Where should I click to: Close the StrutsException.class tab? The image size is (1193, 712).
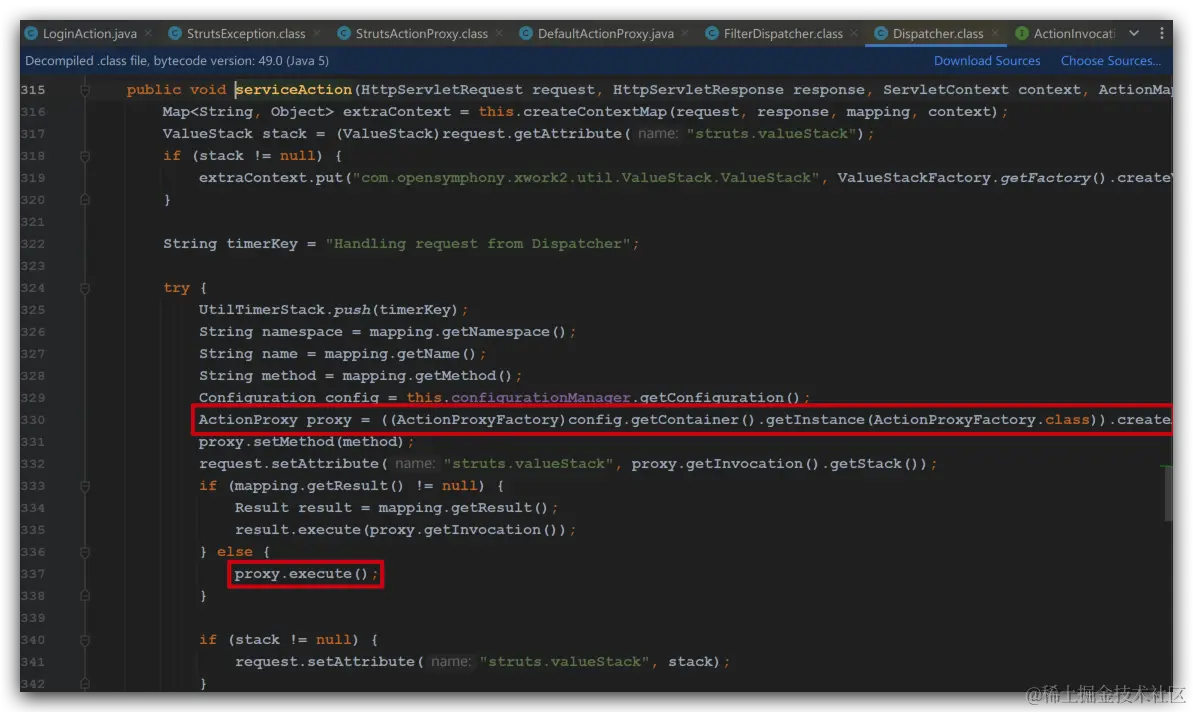coord(317,33)
